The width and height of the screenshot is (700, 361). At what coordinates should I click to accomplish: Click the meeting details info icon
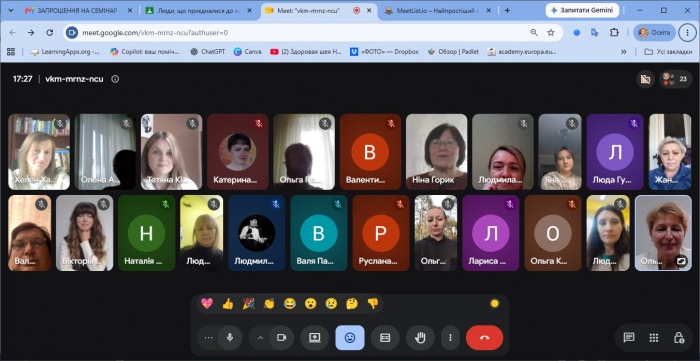[115, 79]
